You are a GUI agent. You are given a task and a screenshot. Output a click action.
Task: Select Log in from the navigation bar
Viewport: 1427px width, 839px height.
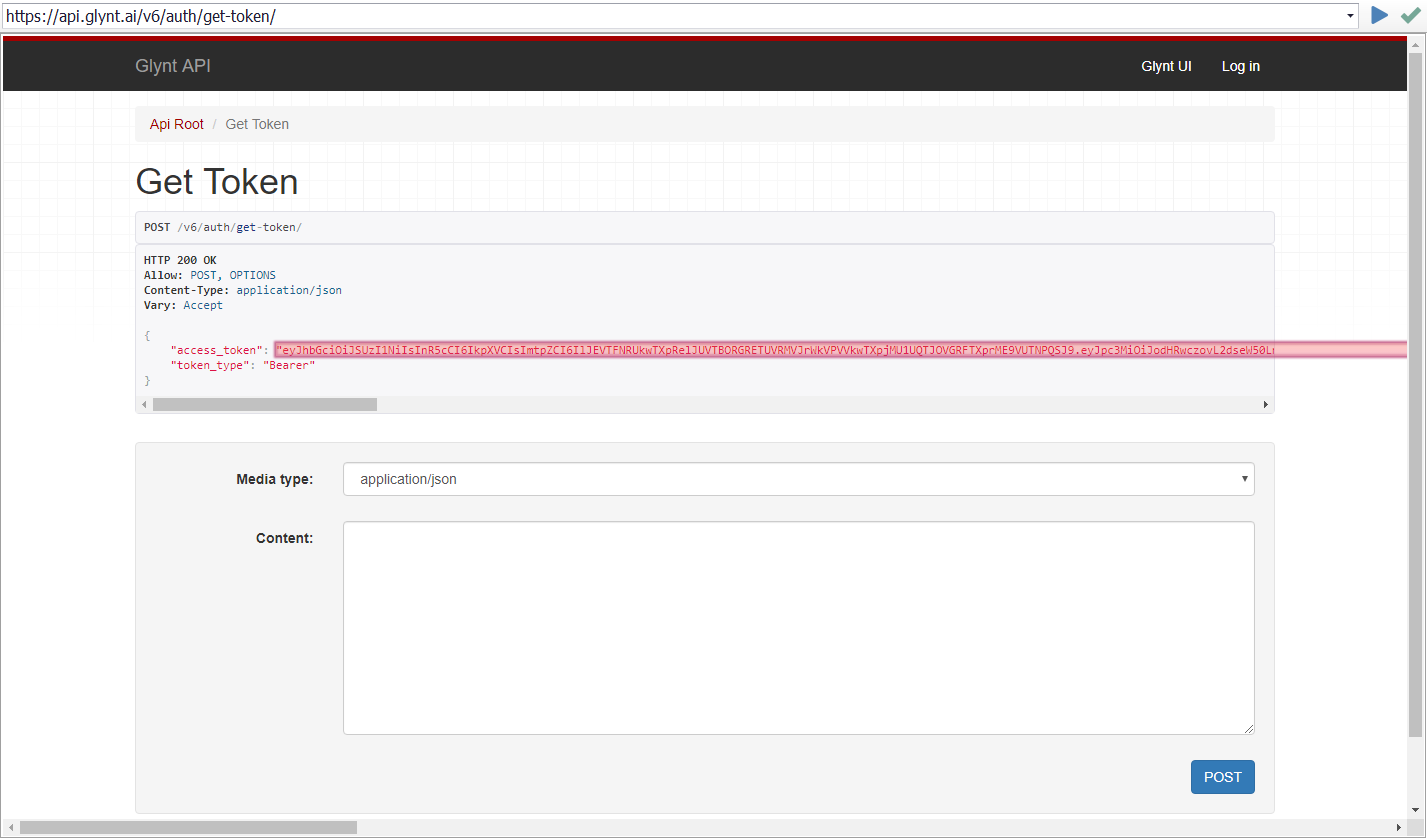[1240, 66]
